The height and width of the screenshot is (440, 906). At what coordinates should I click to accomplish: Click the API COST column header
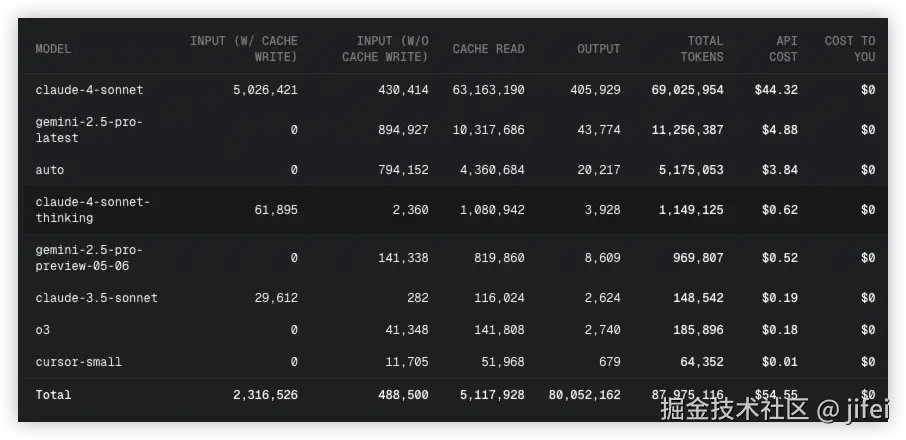pos(783,49)
